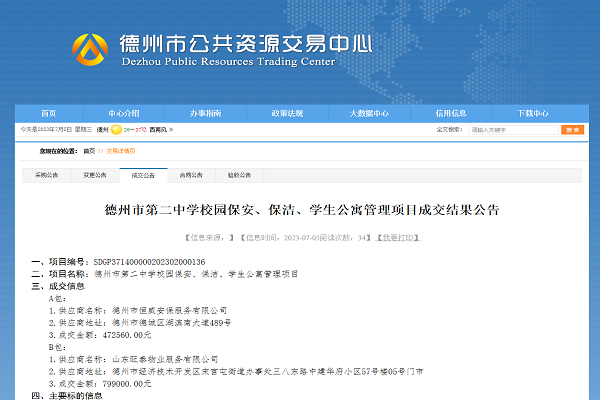Open the 下载中心 navigation item
Viewport: 600px width, 400px height.
point(533,113)
